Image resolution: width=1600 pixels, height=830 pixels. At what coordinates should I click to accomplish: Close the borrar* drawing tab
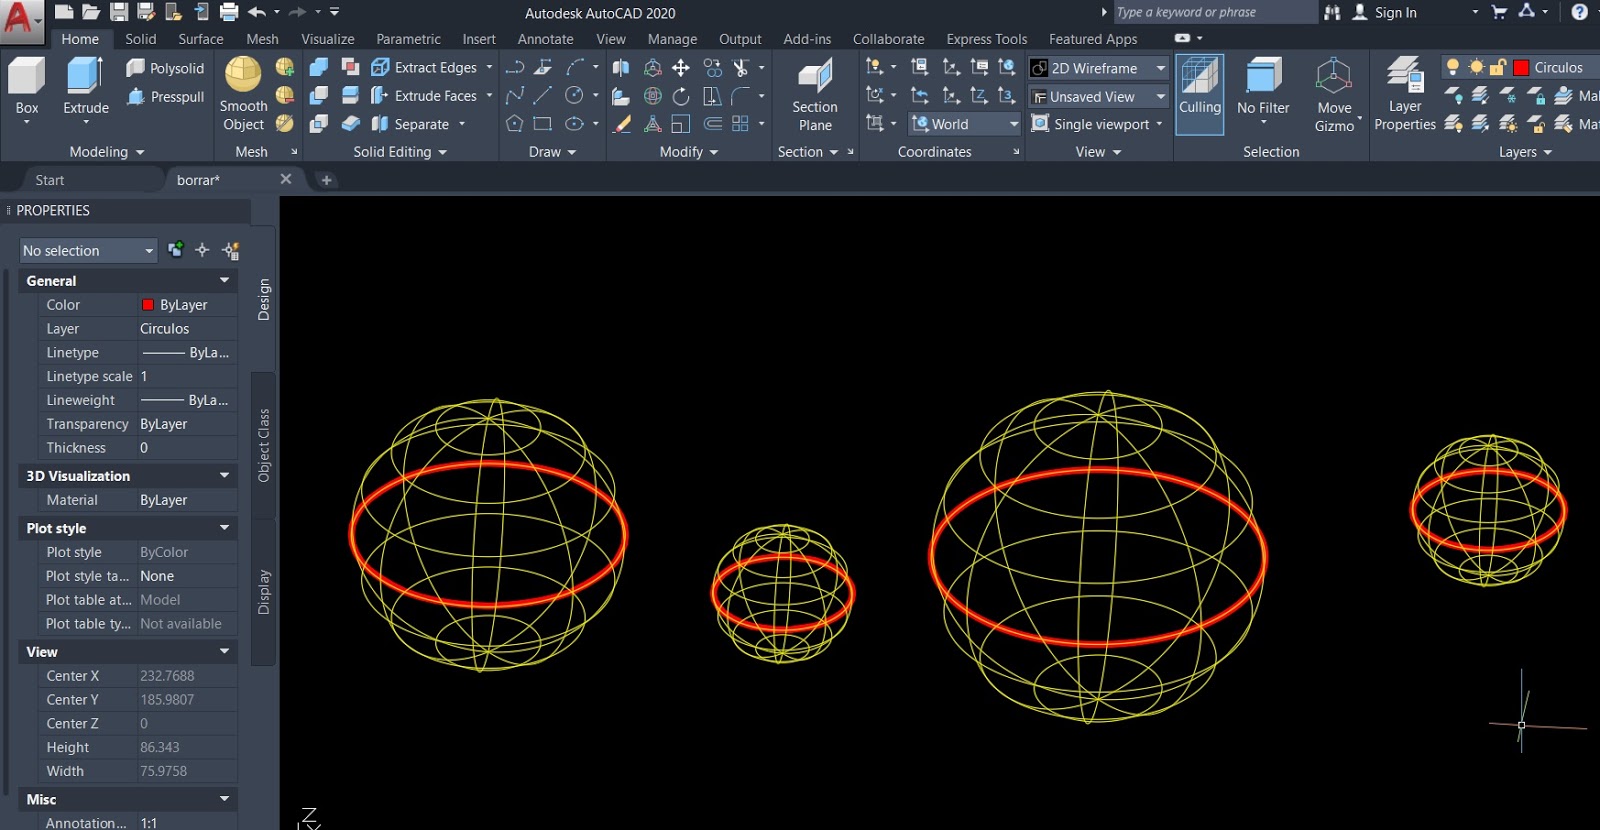point(286,179)
